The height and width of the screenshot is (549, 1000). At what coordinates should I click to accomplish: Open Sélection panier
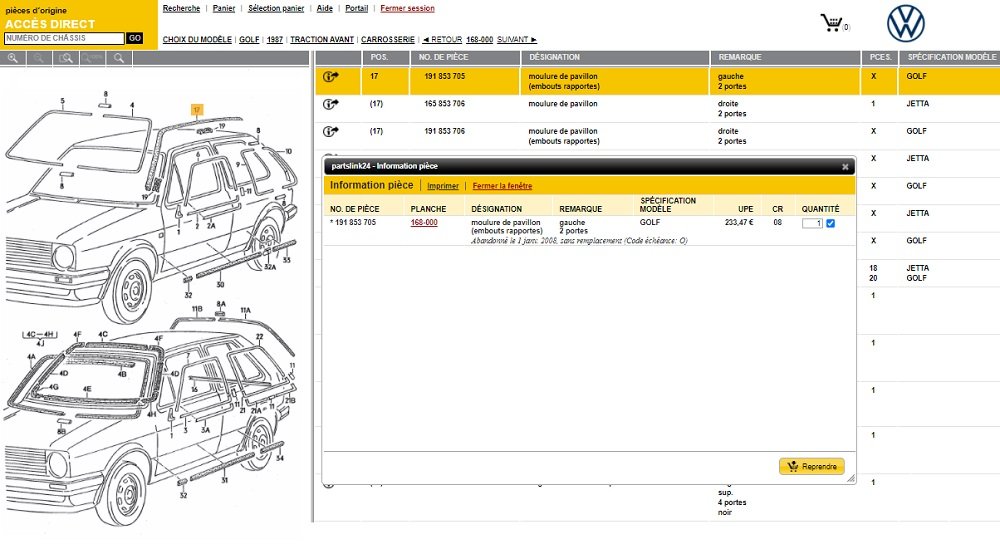pyautogui.click(x=276, y=8)
